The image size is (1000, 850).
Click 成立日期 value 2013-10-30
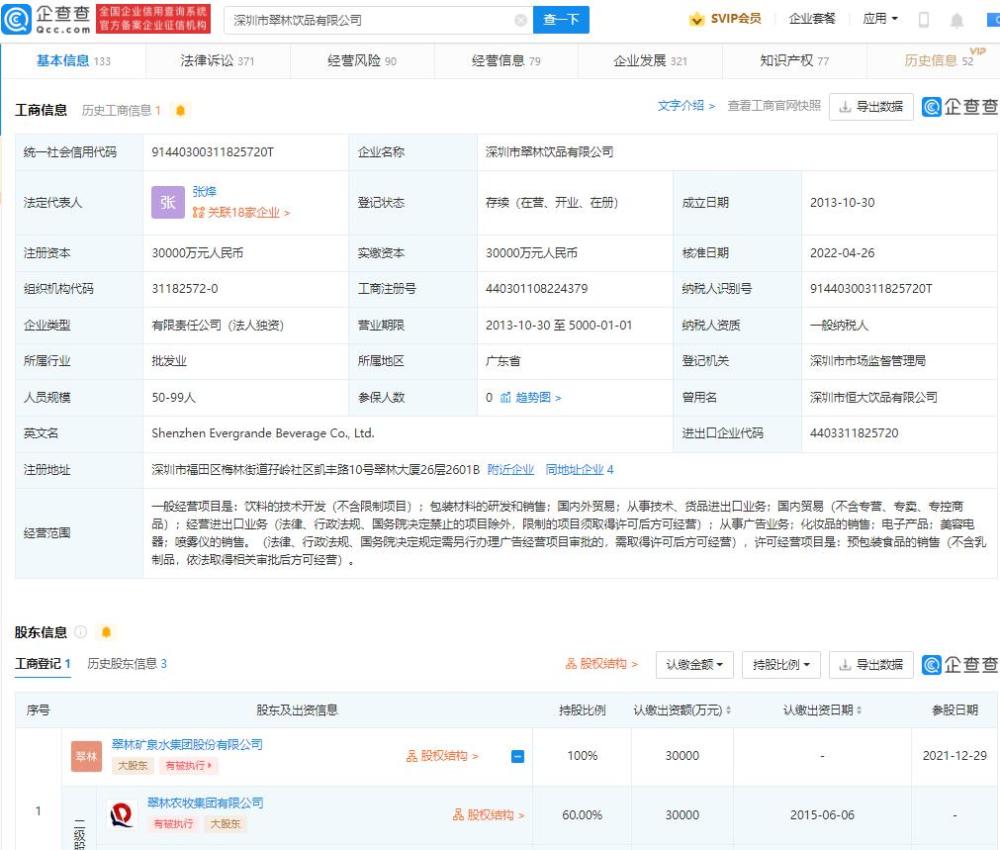(842, 202)
